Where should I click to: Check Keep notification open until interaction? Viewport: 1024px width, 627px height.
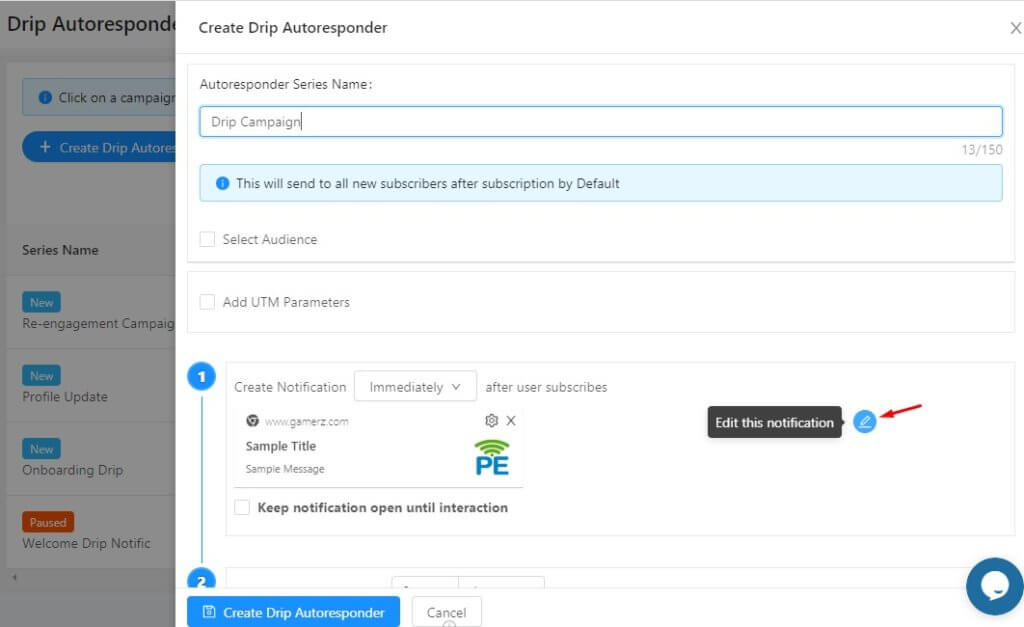coord(242,507)
